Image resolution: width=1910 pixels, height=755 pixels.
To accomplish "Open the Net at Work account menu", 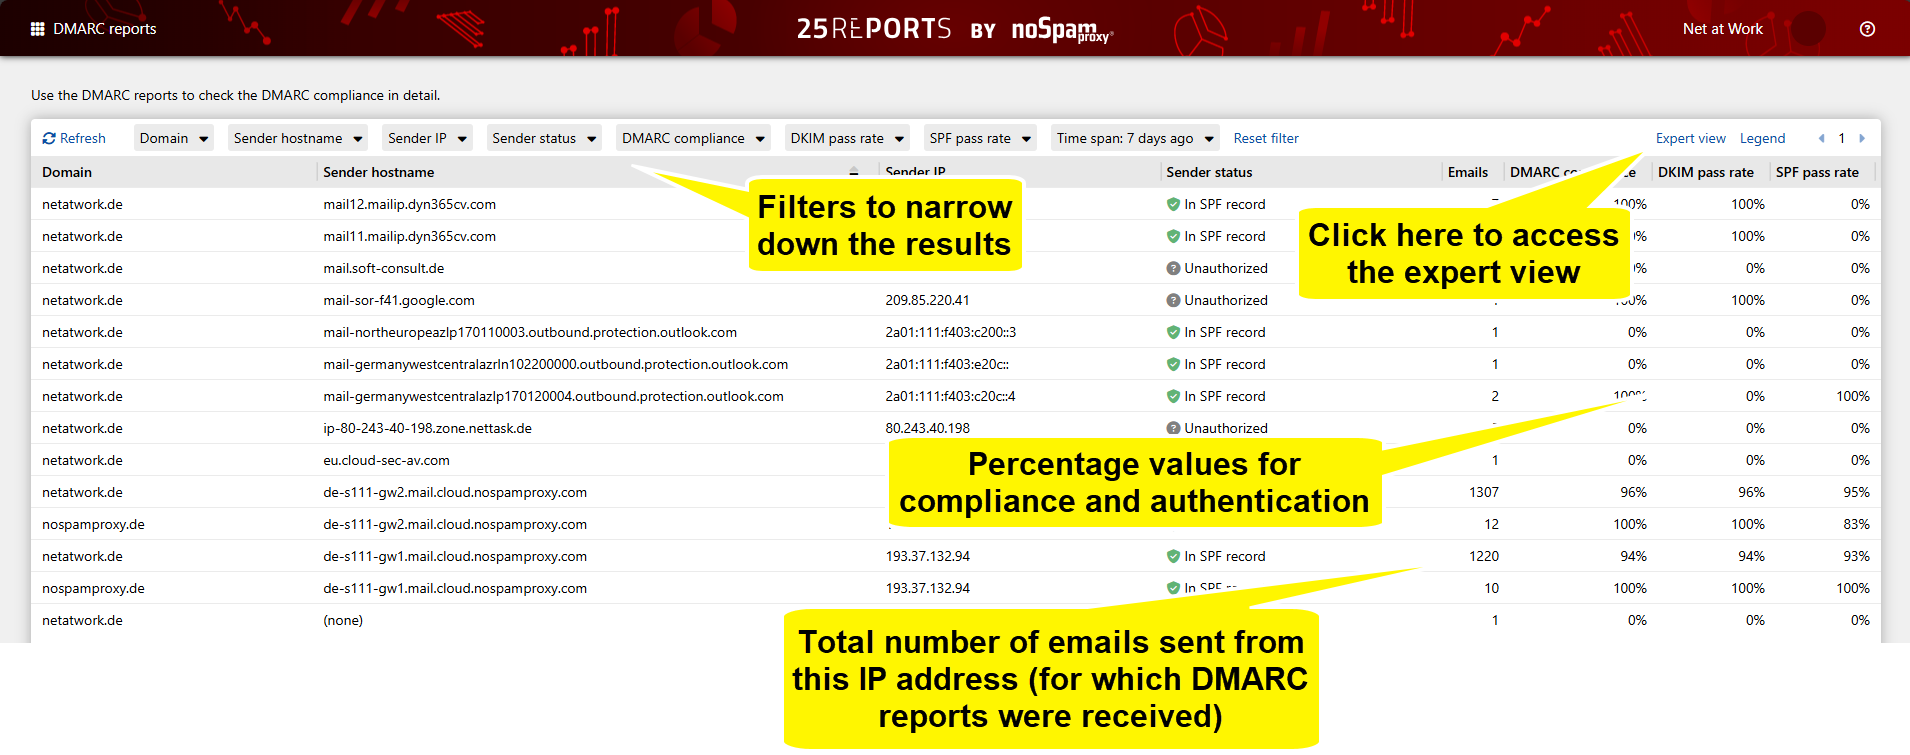I will coord(1722,29).
